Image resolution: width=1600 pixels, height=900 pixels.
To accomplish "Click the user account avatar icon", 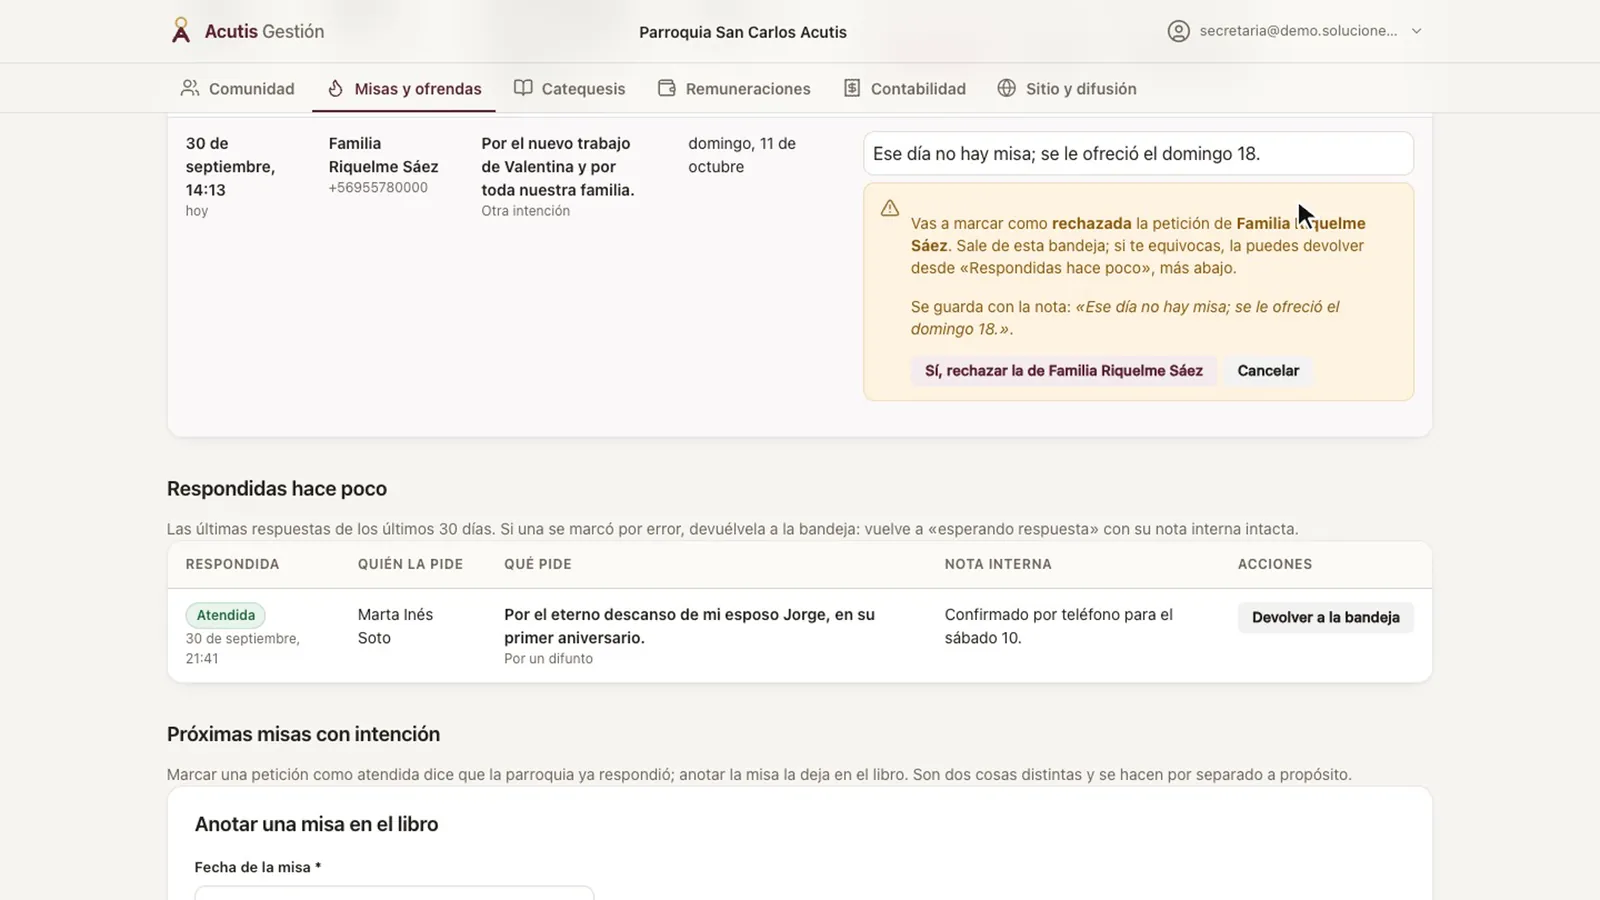I will coord(1179,31).
